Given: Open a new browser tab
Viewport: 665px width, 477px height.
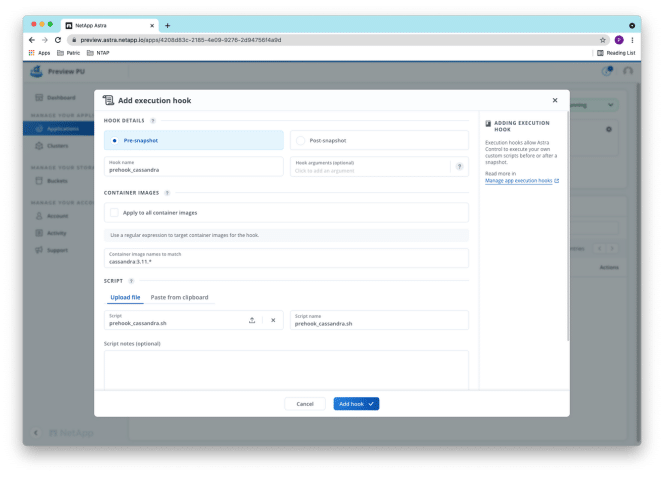Looking at the screenshot, I should [168, 25].
